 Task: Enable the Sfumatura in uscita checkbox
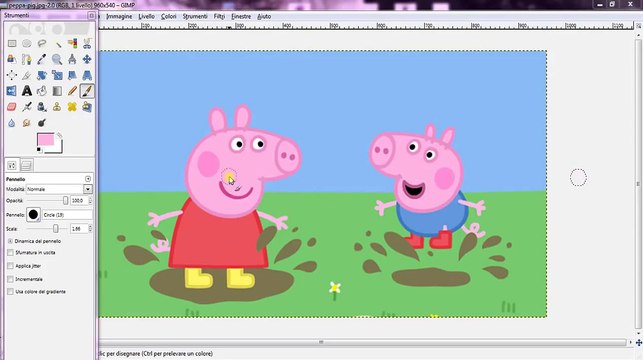tap(10, 253)
